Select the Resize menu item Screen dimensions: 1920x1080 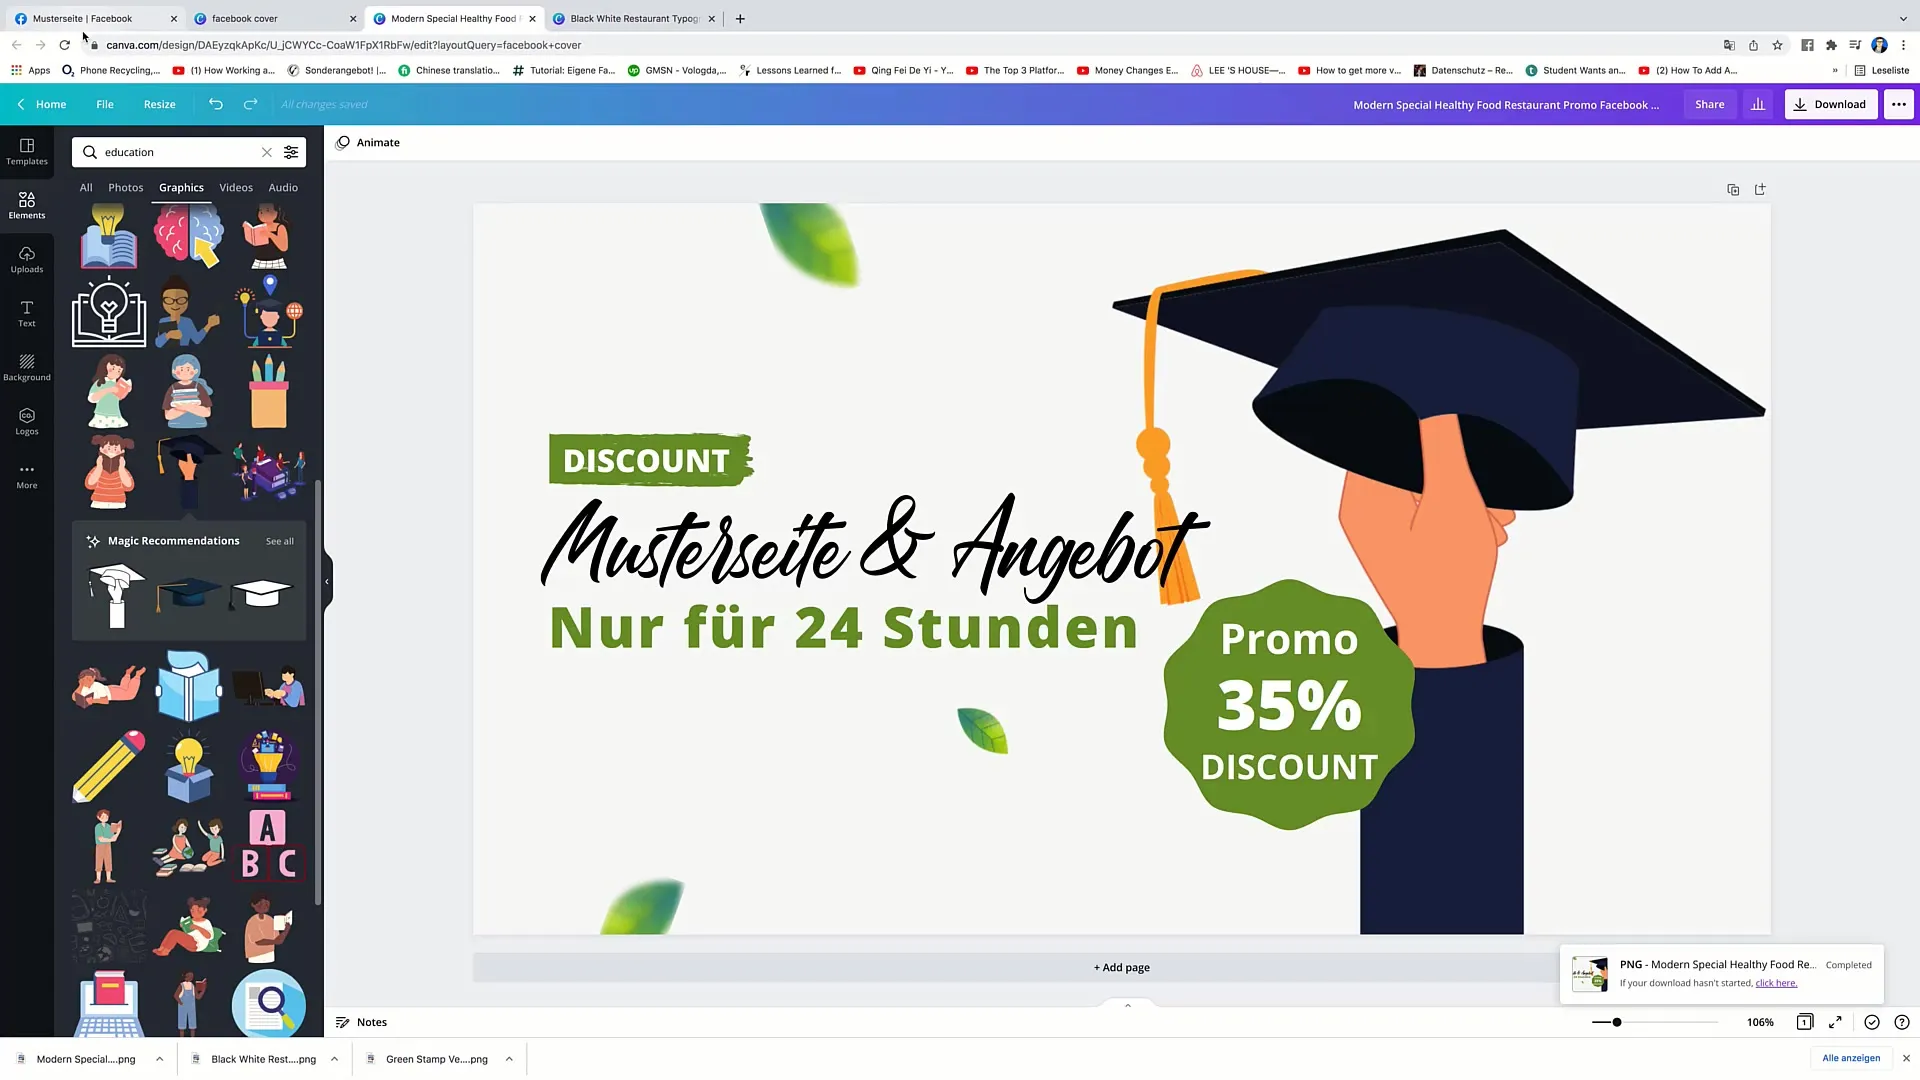tap(158, 104)
